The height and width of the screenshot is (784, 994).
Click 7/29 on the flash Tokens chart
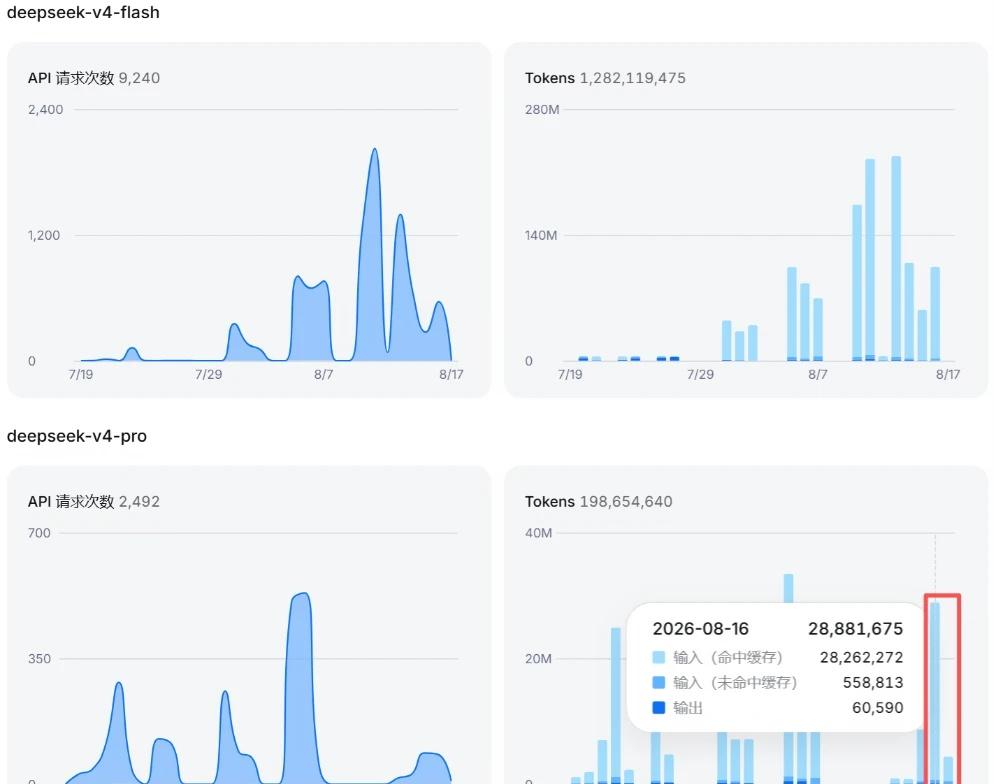tap(700, 375)
